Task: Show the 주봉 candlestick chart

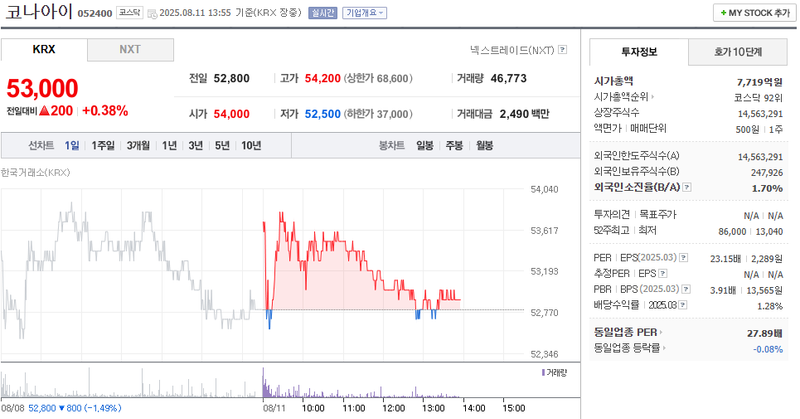Action: (454, 145)
